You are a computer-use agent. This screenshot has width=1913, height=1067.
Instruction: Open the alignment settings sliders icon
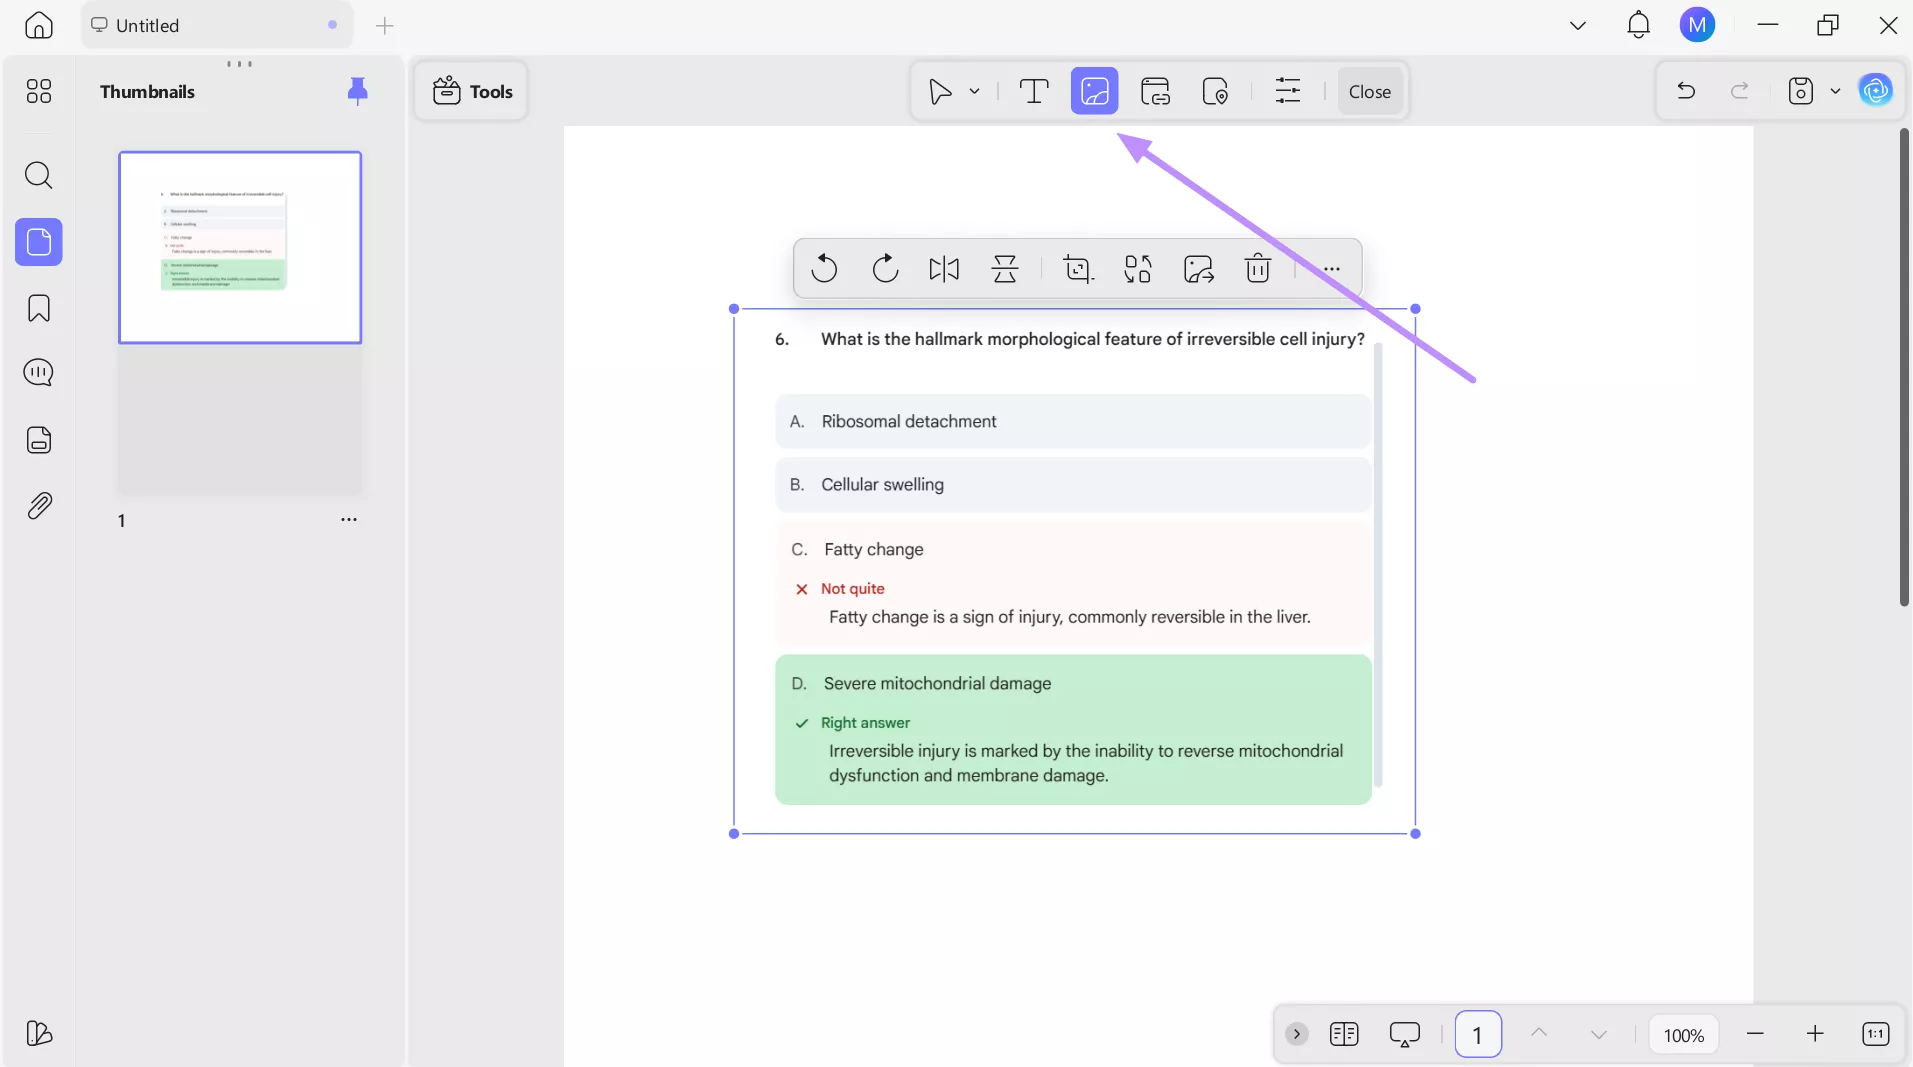(1288, 92)
